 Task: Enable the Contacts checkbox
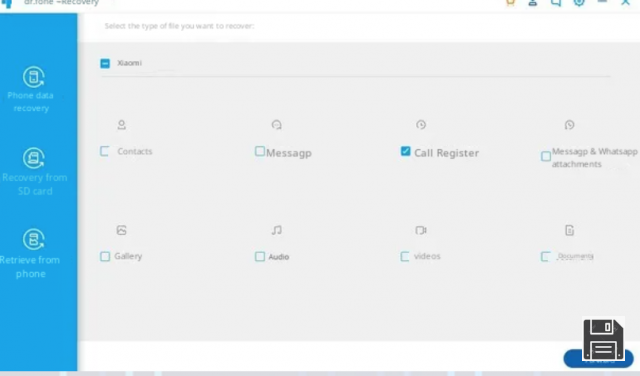pyautogui.click(x=105, y=151)
